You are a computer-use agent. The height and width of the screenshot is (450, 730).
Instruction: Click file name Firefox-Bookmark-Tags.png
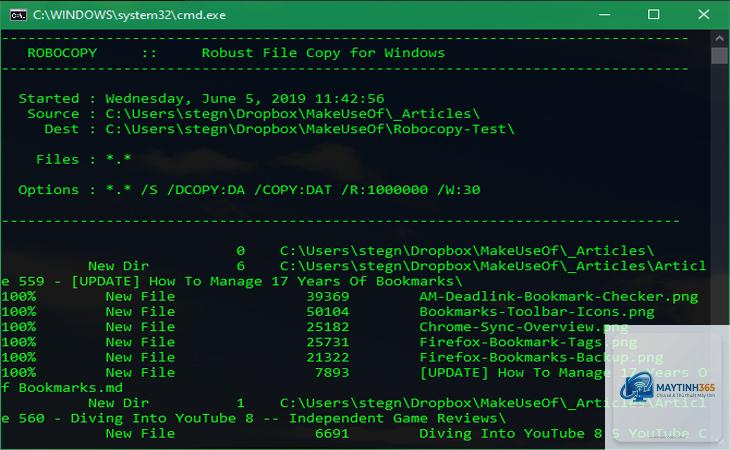click(x=528, y=343)
